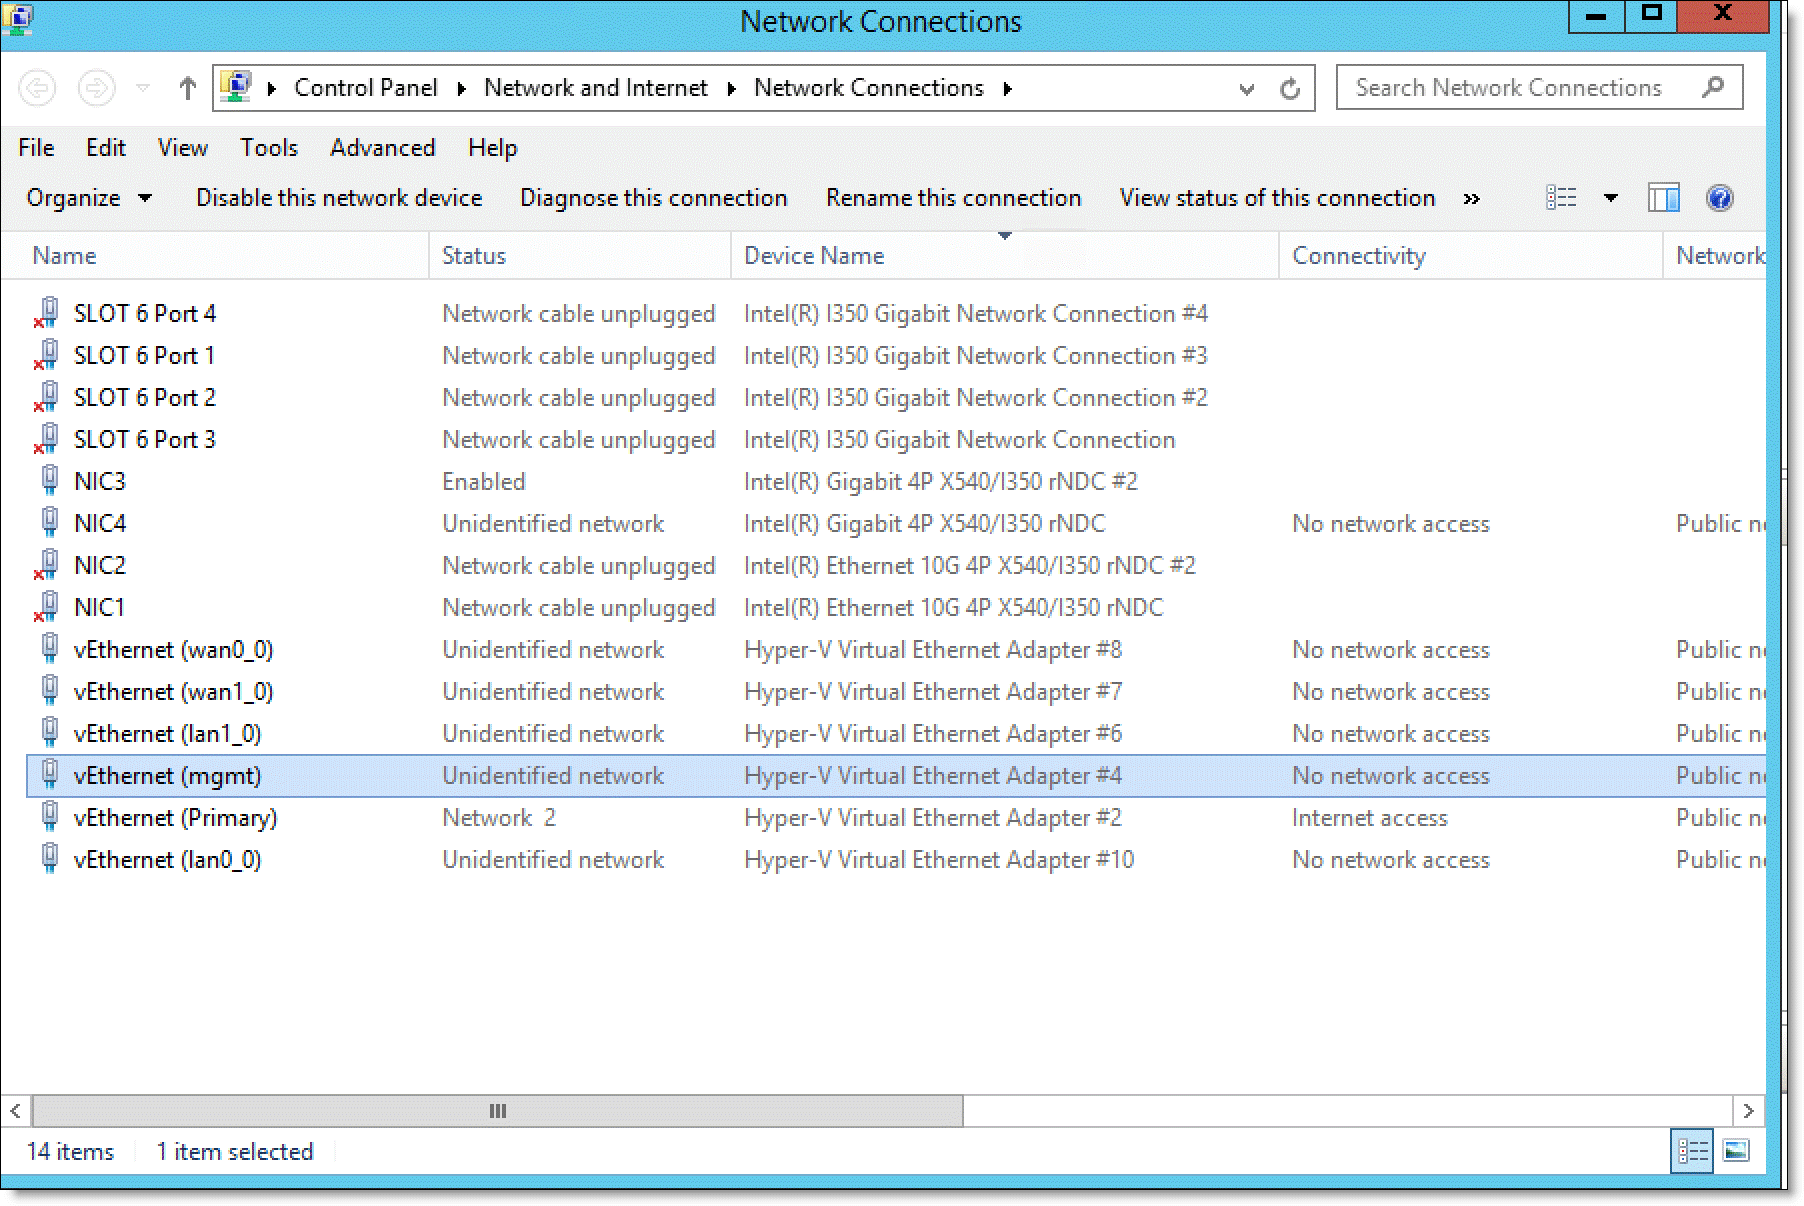Open the Help question mark icon
This screenshot has width=1804, height=1206.
coord(1719,198)
